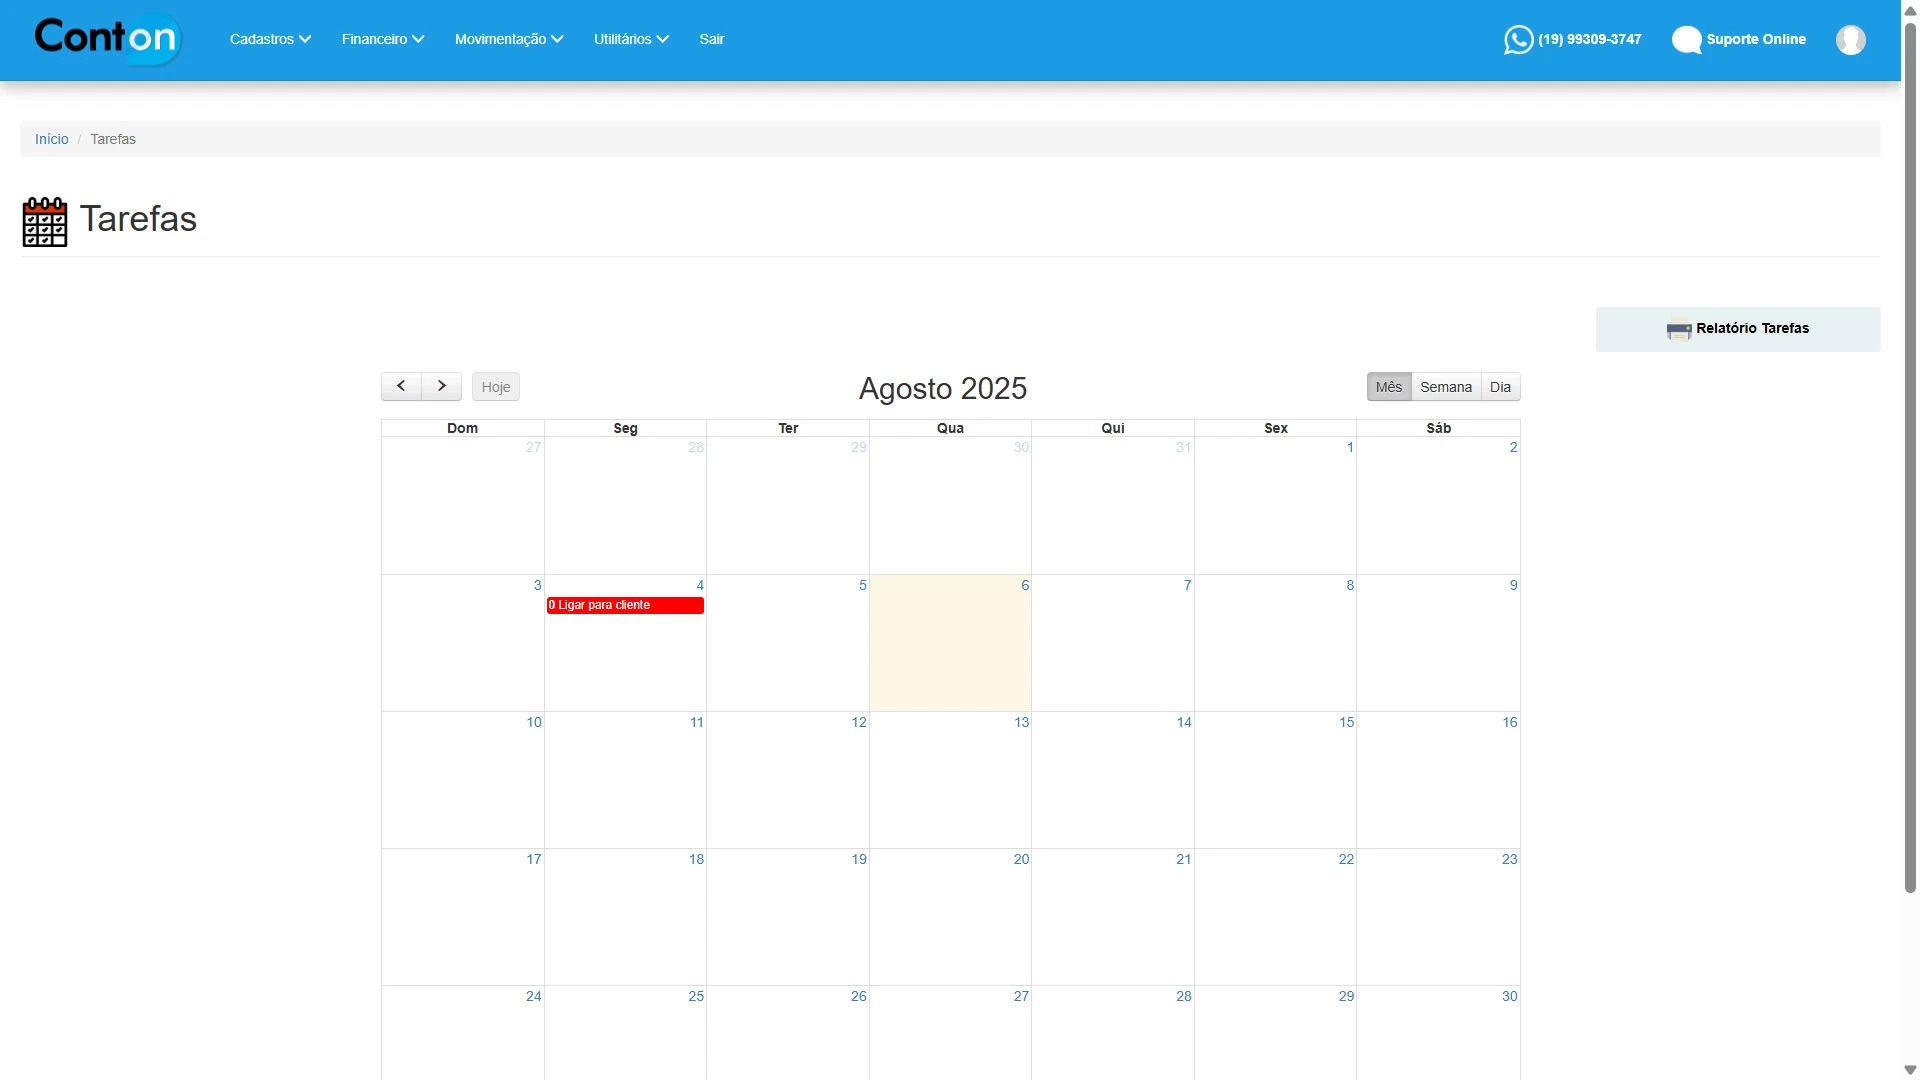The width and height of the screenshot is (1920, 1080).
Task: Click the Tarefas calendar icon
Action: (45, 221)
